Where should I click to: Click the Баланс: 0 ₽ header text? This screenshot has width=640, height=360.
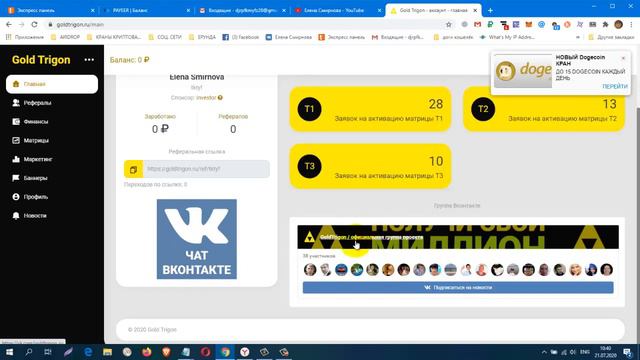129,60
